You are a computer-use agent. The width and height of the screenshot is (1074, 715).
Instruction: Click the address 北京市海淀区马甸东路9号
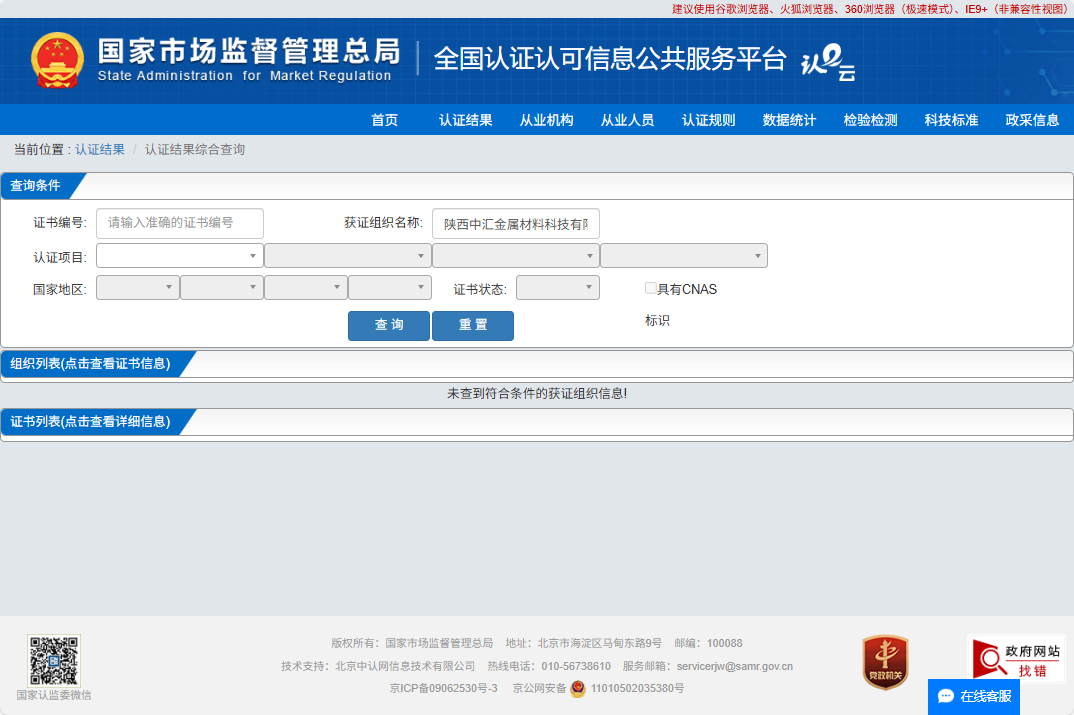click(600, 643)
